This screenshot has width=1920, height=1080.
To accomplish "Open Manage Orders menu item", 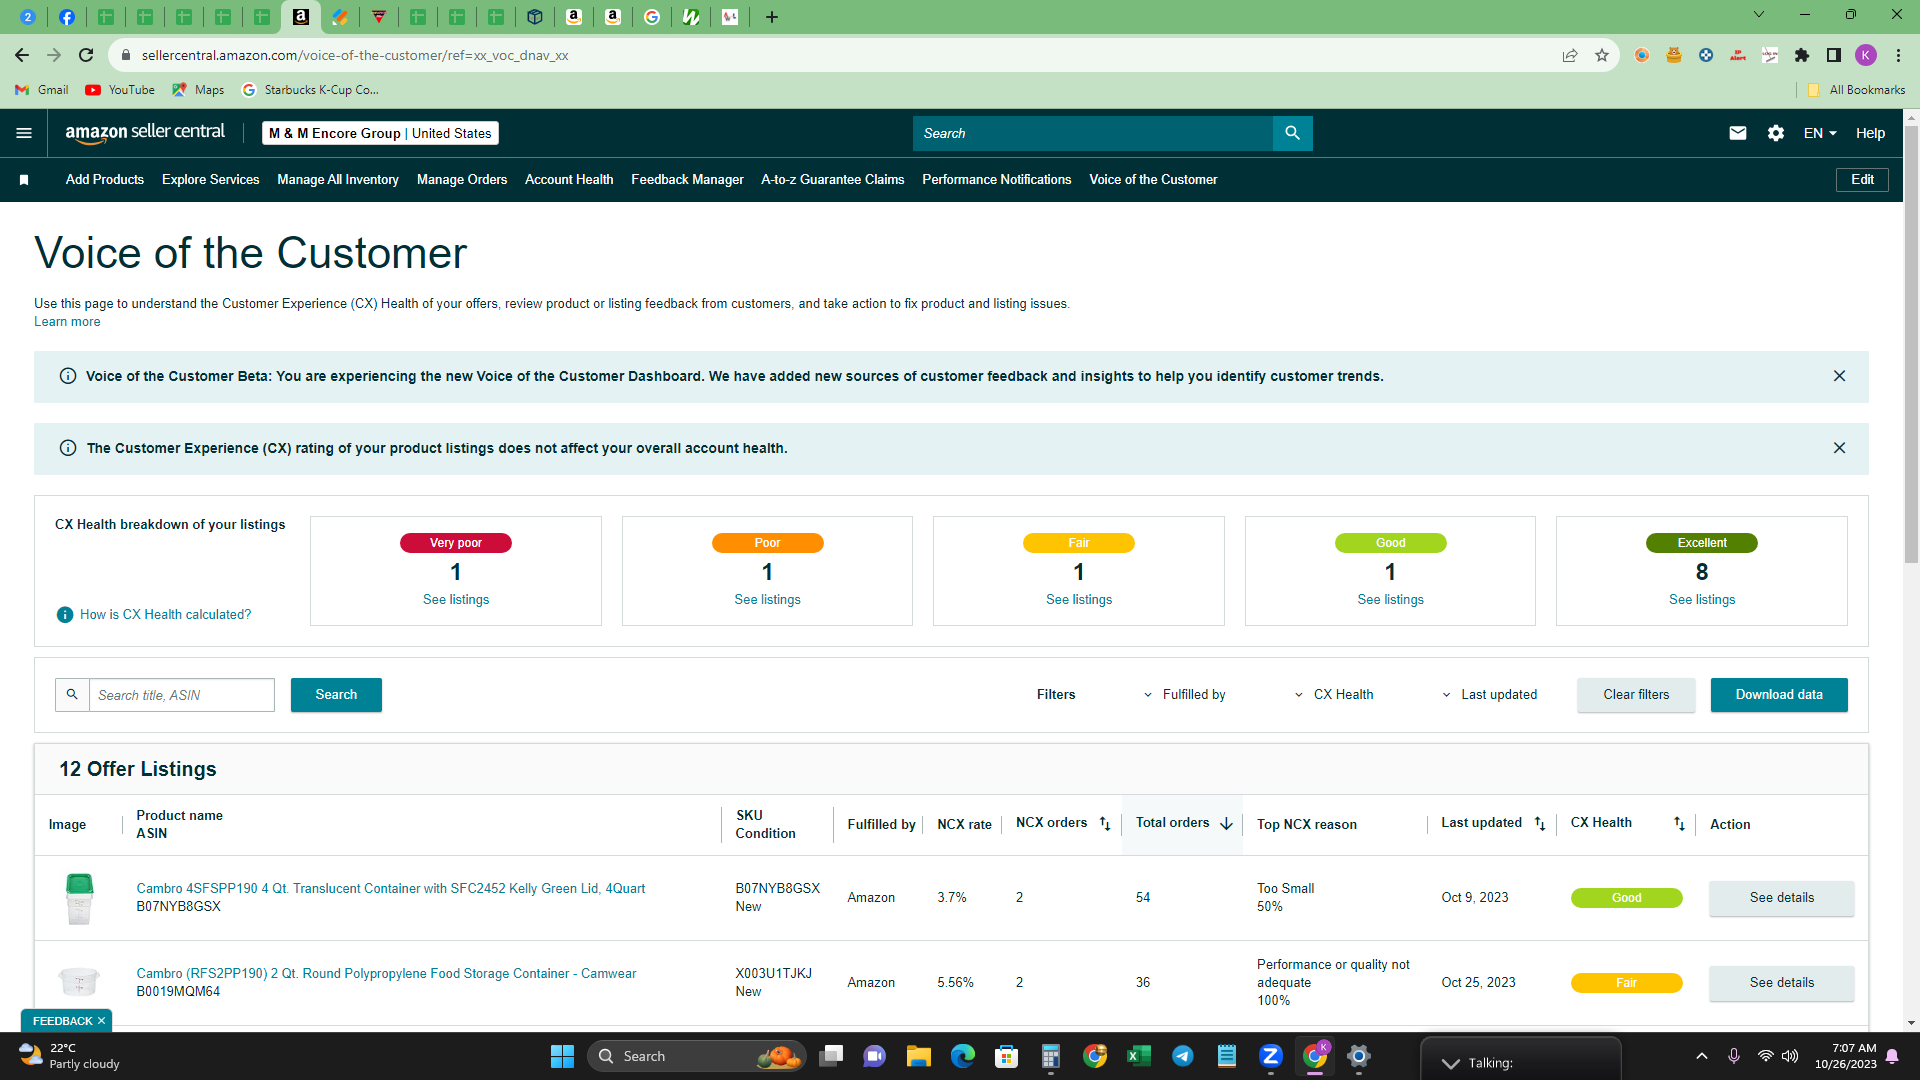I will [462, 180].
